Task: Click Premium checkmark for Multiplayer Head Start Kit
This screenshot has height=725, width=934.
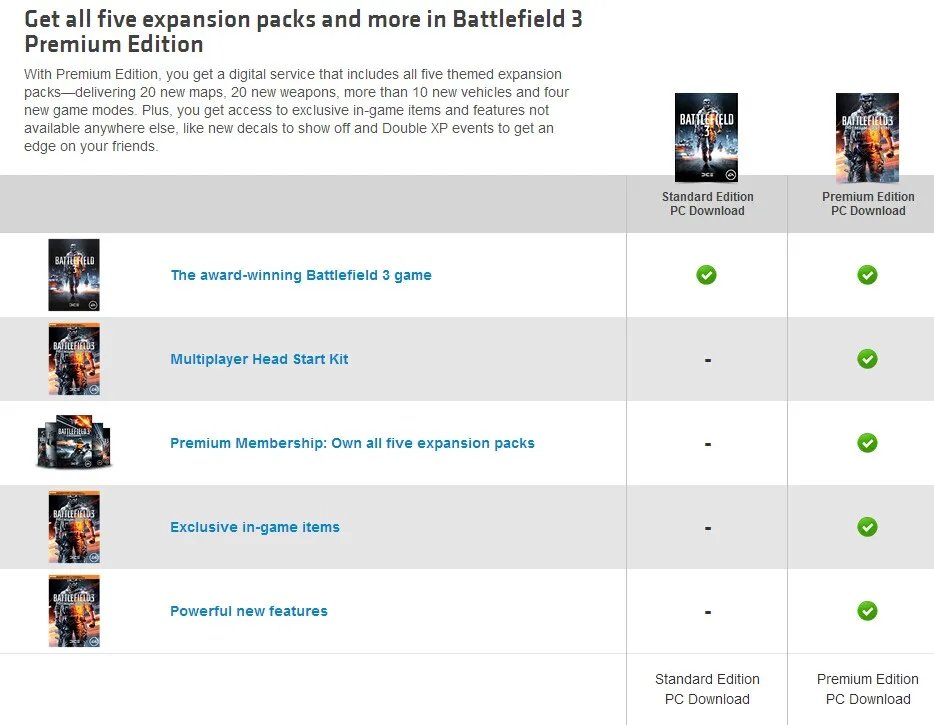Action: 867,359
